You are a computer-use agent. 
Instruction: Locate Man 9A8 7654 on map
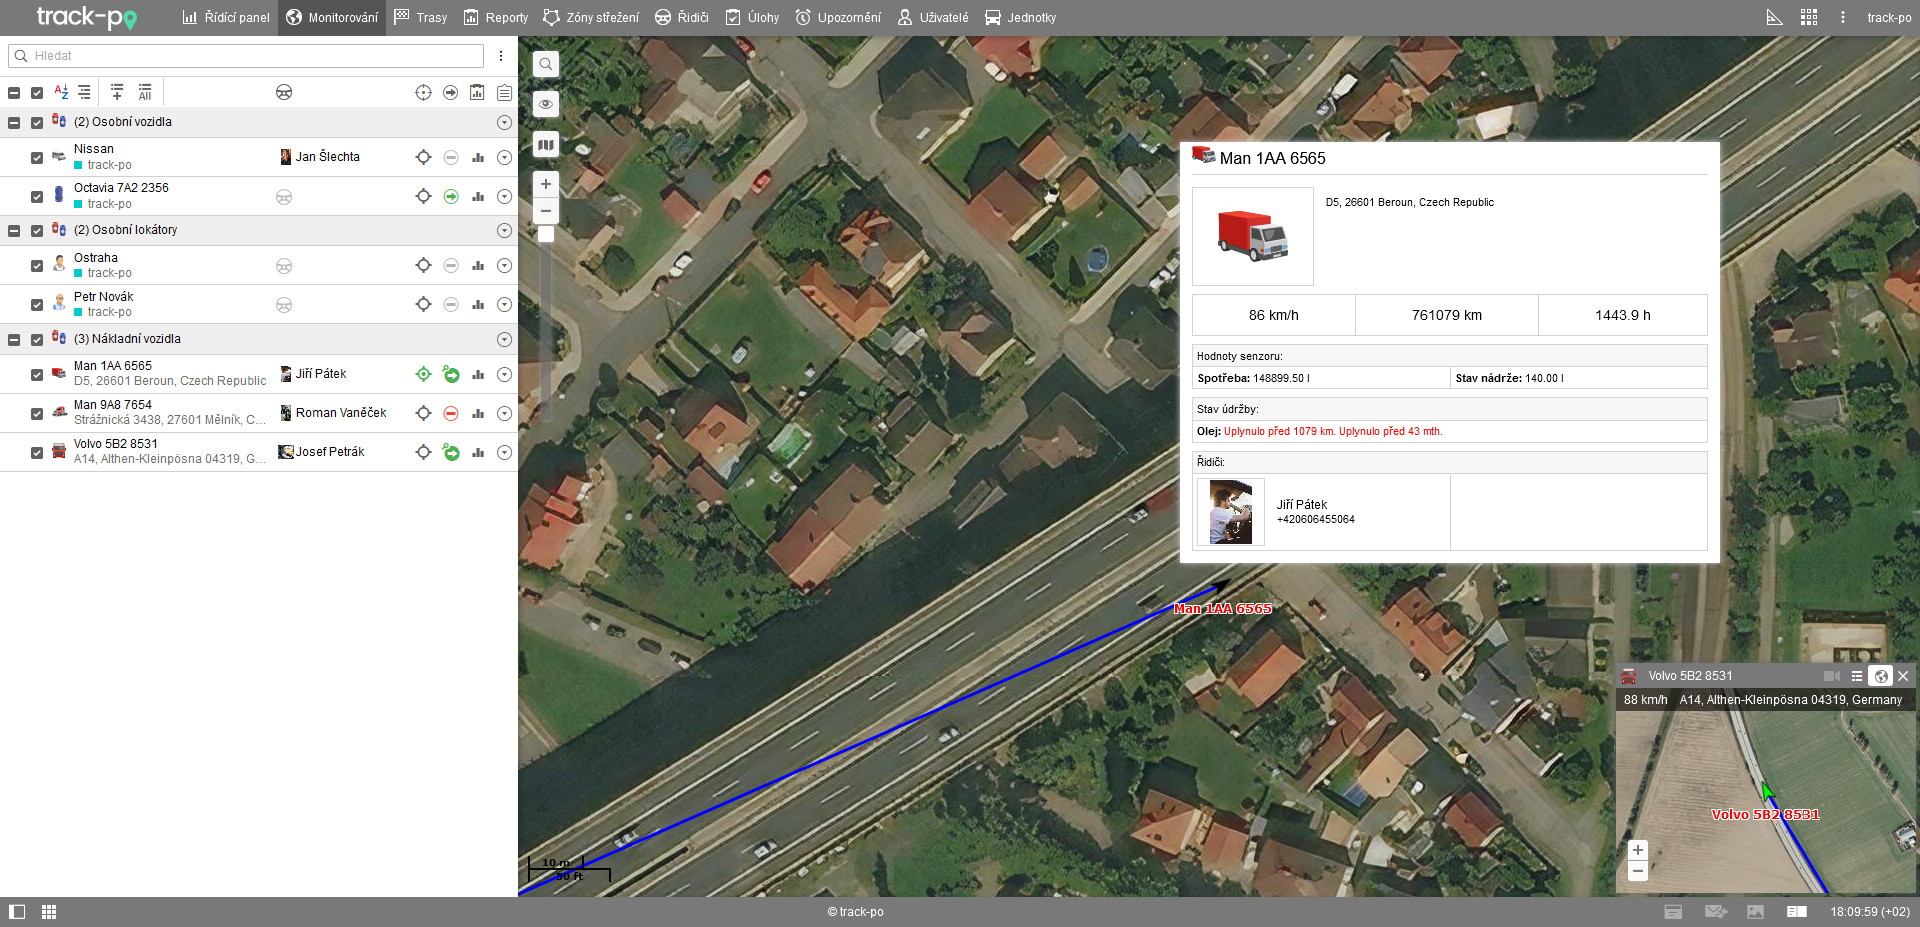coord(423,413)
